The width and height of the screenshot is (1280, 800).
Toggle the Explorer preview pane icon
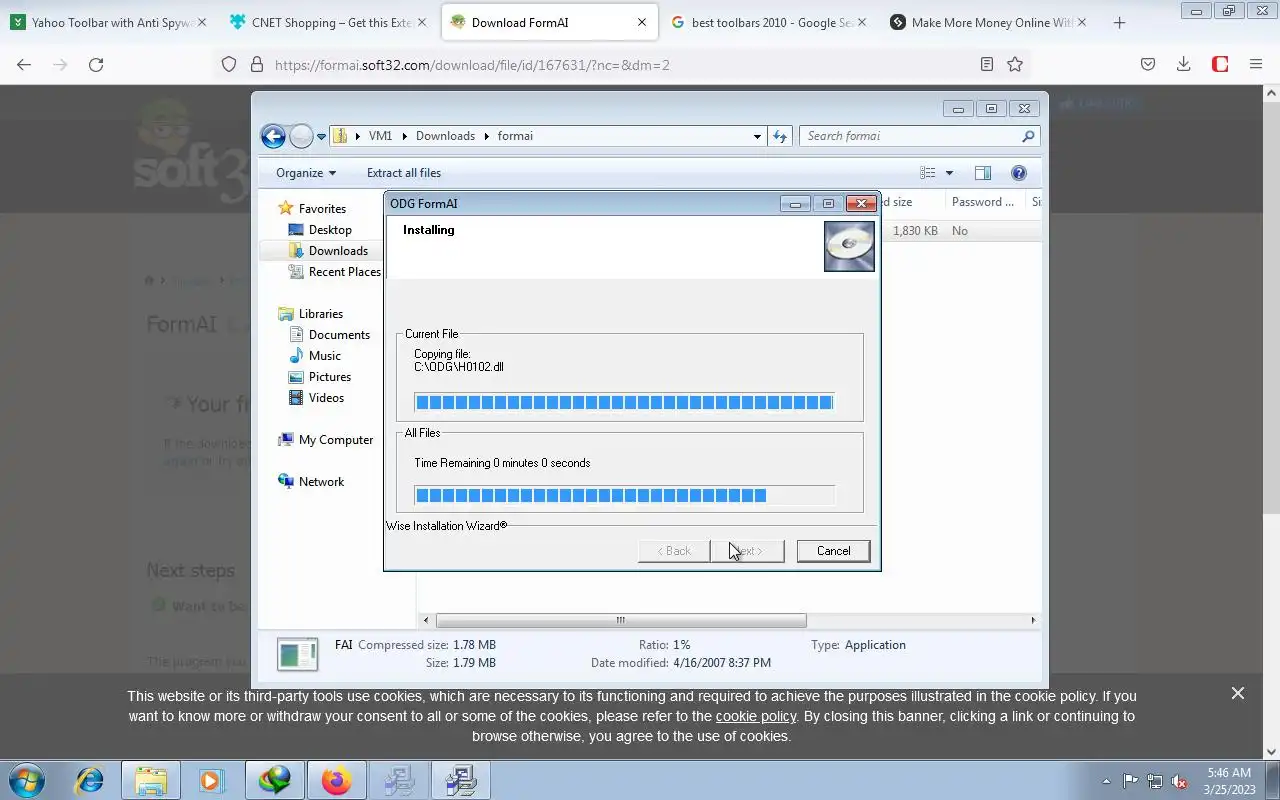tap(982, 172)
